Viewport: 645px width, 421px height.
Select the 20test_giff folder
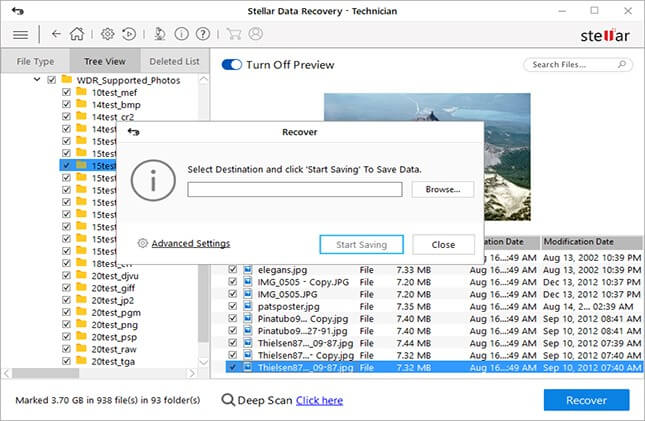point(113,288)
